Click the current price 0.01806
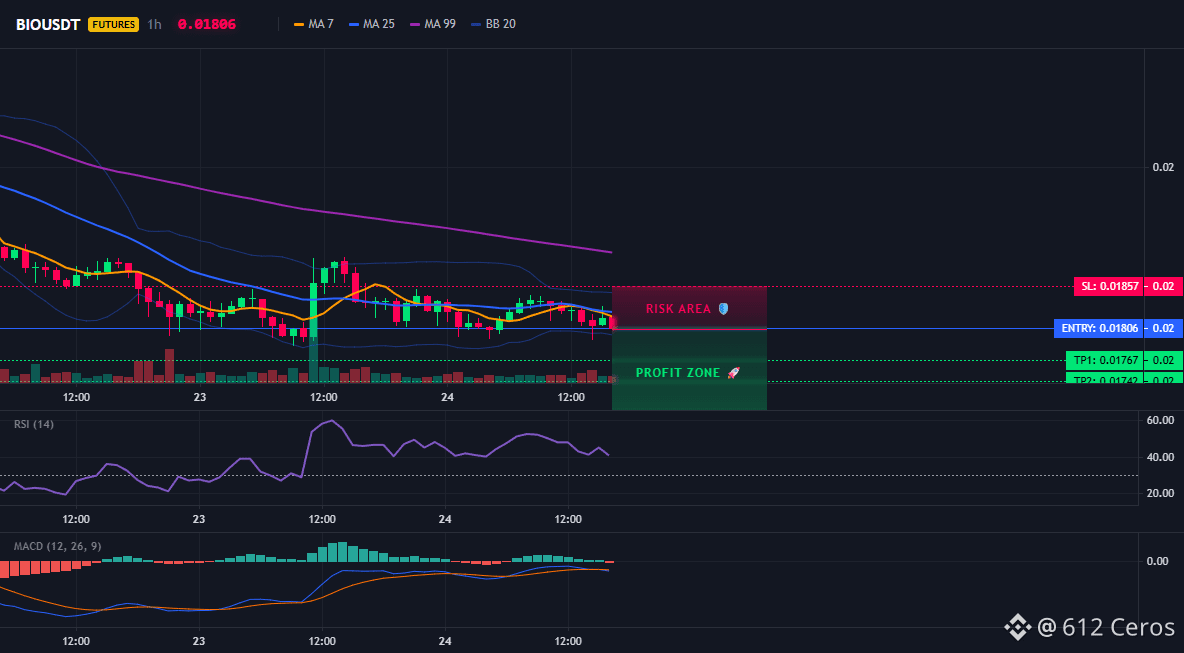 (206, 24)
